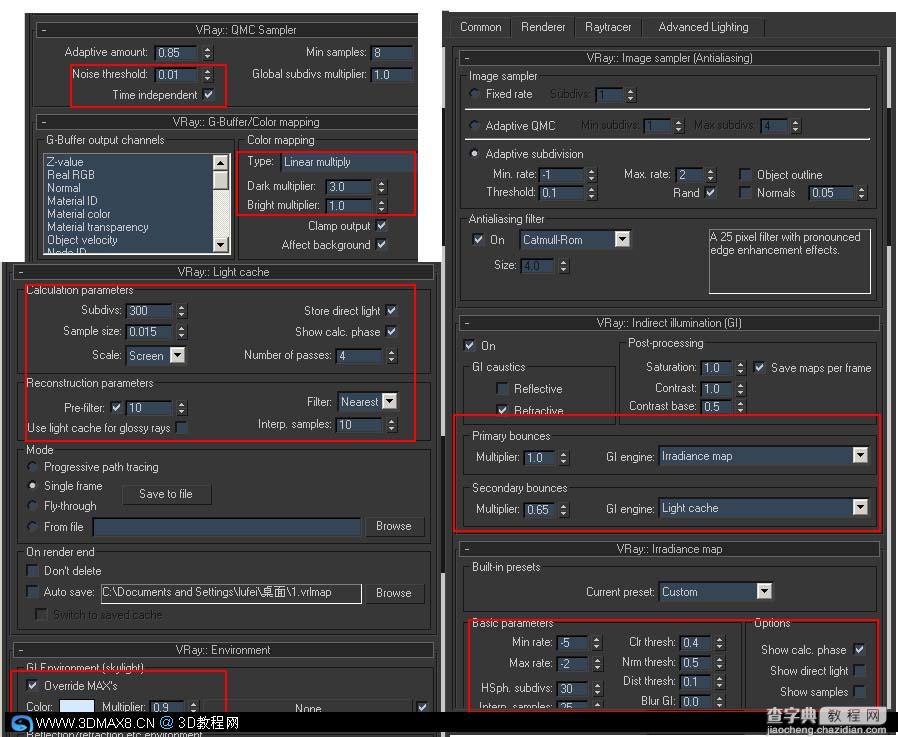Open Catmull-Rom antialiasing filter dropdown
898x737 pixels.
pyautogui.click(x=622, y=239)
